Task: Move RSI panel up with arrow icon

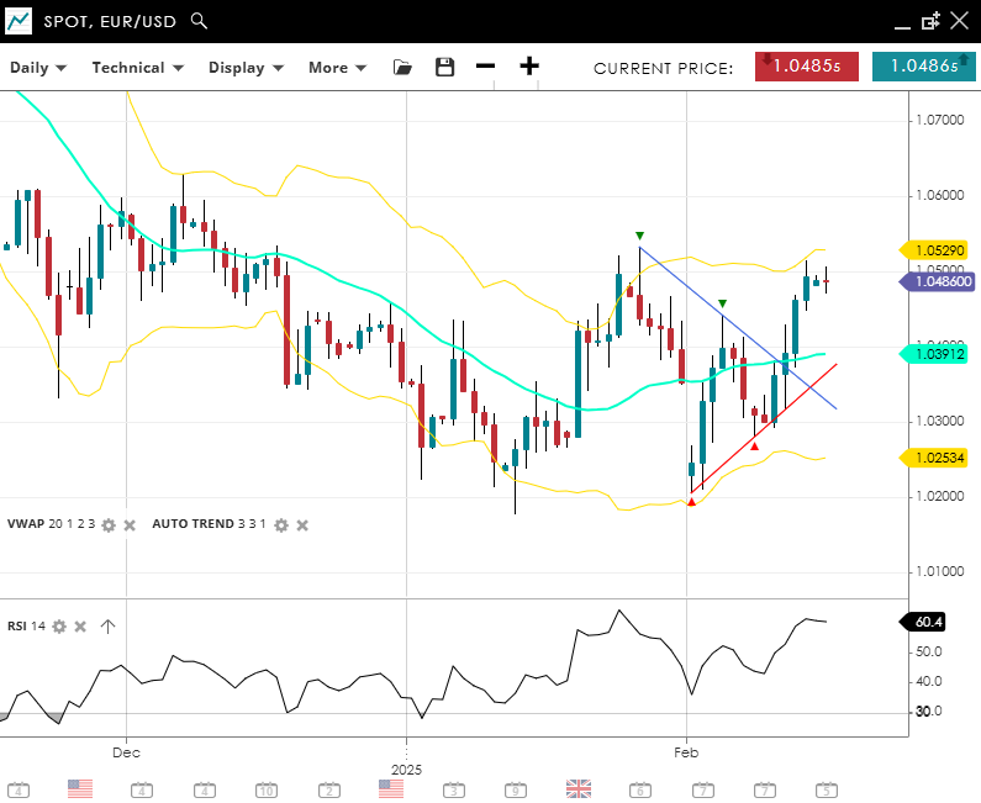Action: pos(108,627)
